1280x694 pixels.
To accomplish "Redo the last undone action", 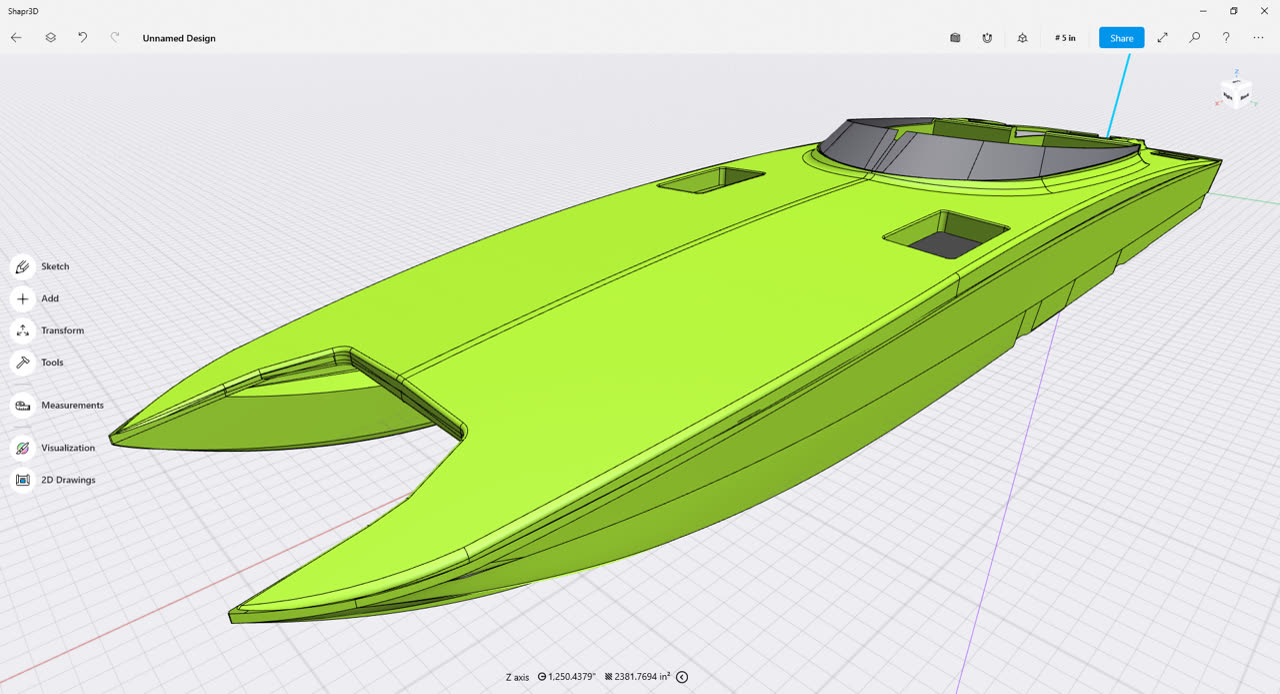I will [x=115, y=37].
